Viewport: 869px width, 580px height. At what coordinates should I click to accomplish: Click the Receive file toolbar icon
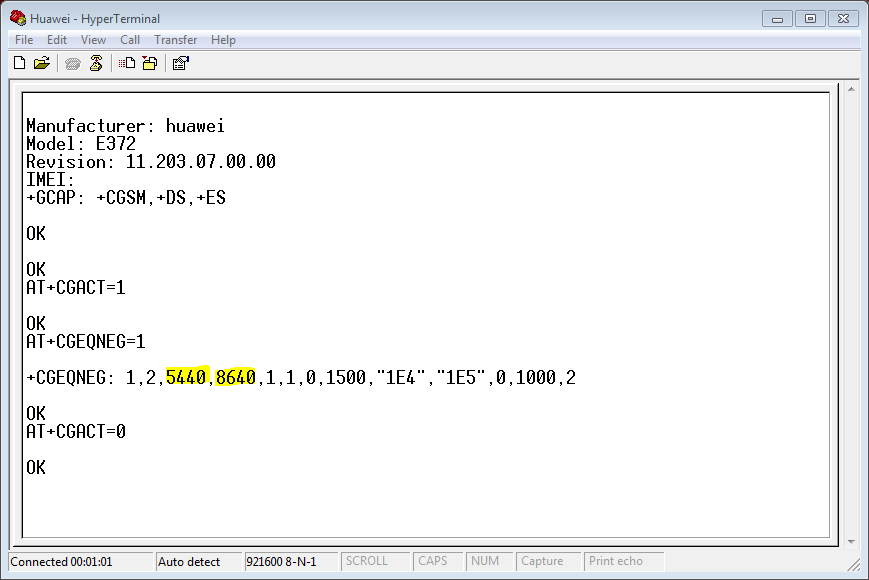tap(150, 63)
